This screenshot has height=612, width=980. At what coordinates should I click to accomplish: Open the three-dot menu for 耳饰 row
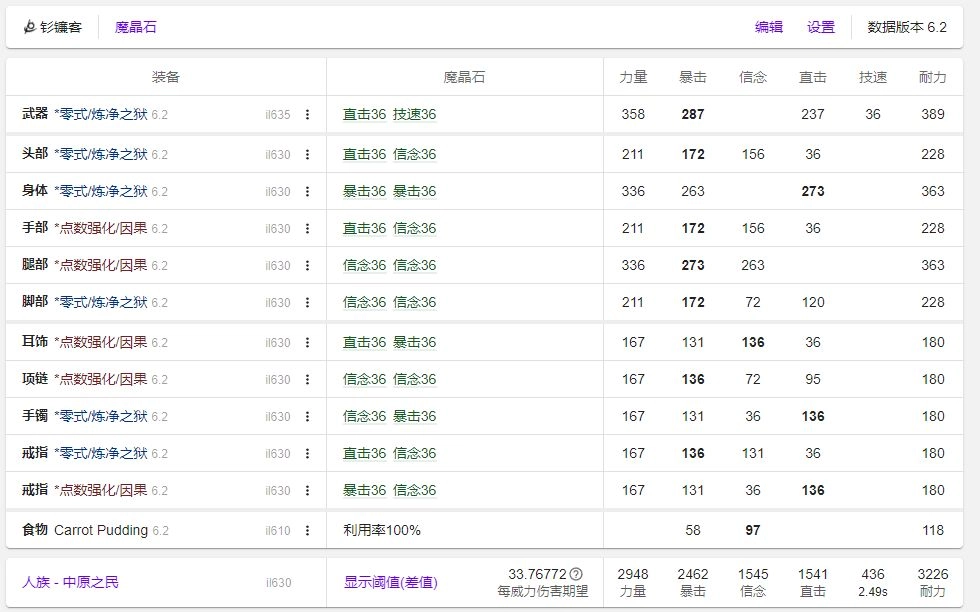coord(307,343)
